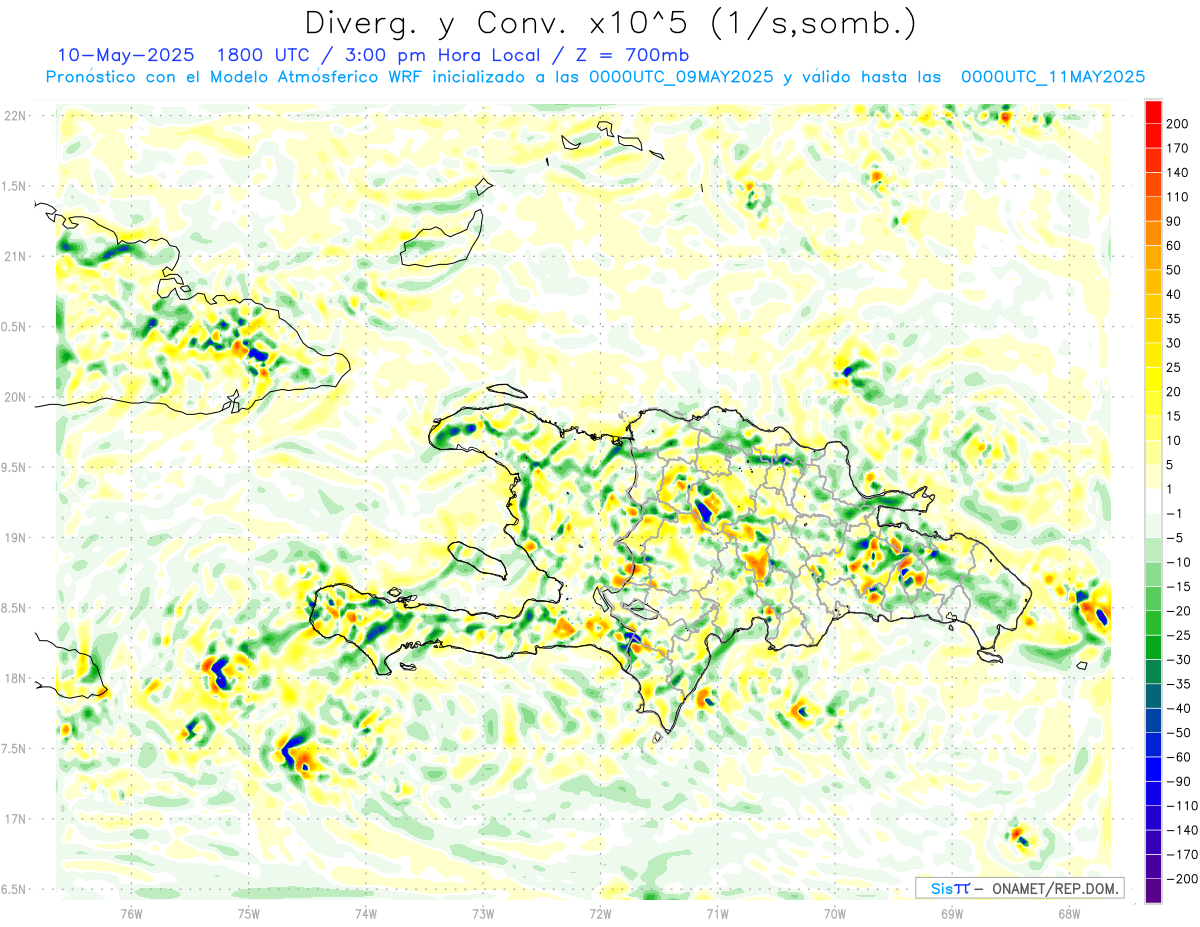Click the "ONAMET/REP.DOM." credit label
Screen dimensions: 1200x927
(x=1054, y=888)
